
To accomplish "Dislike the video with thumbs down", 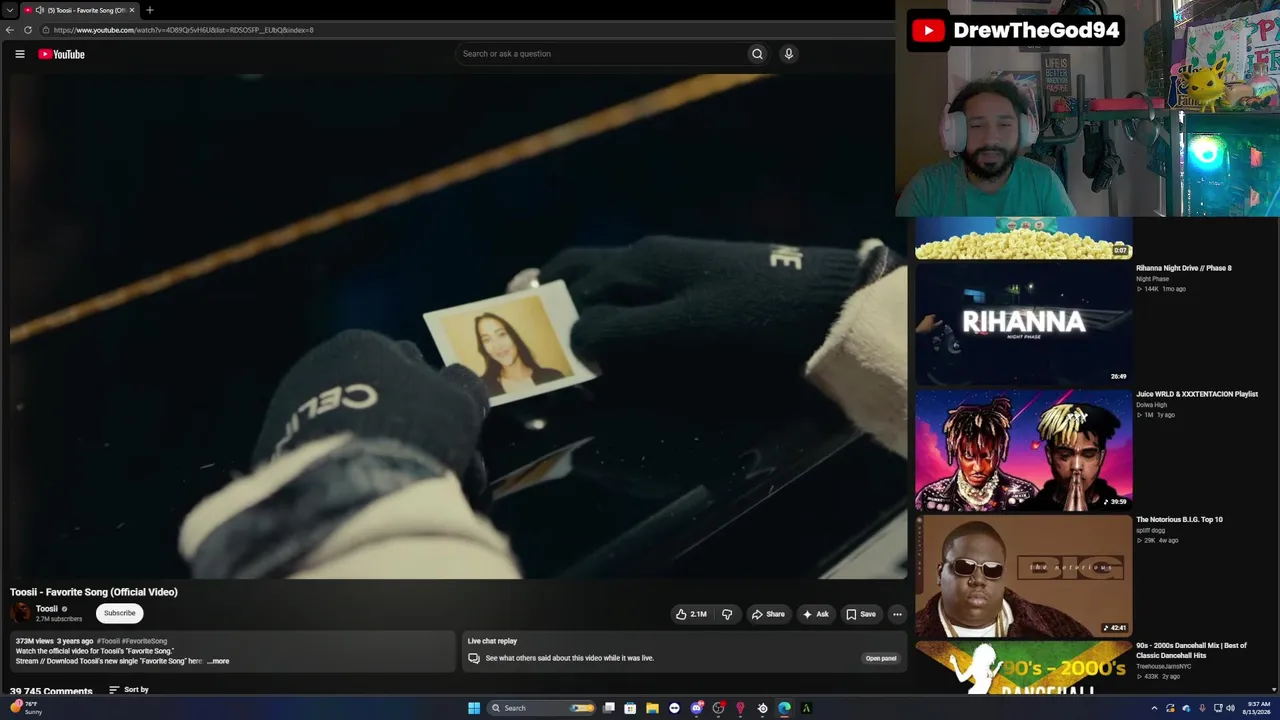I will [727, 614].
